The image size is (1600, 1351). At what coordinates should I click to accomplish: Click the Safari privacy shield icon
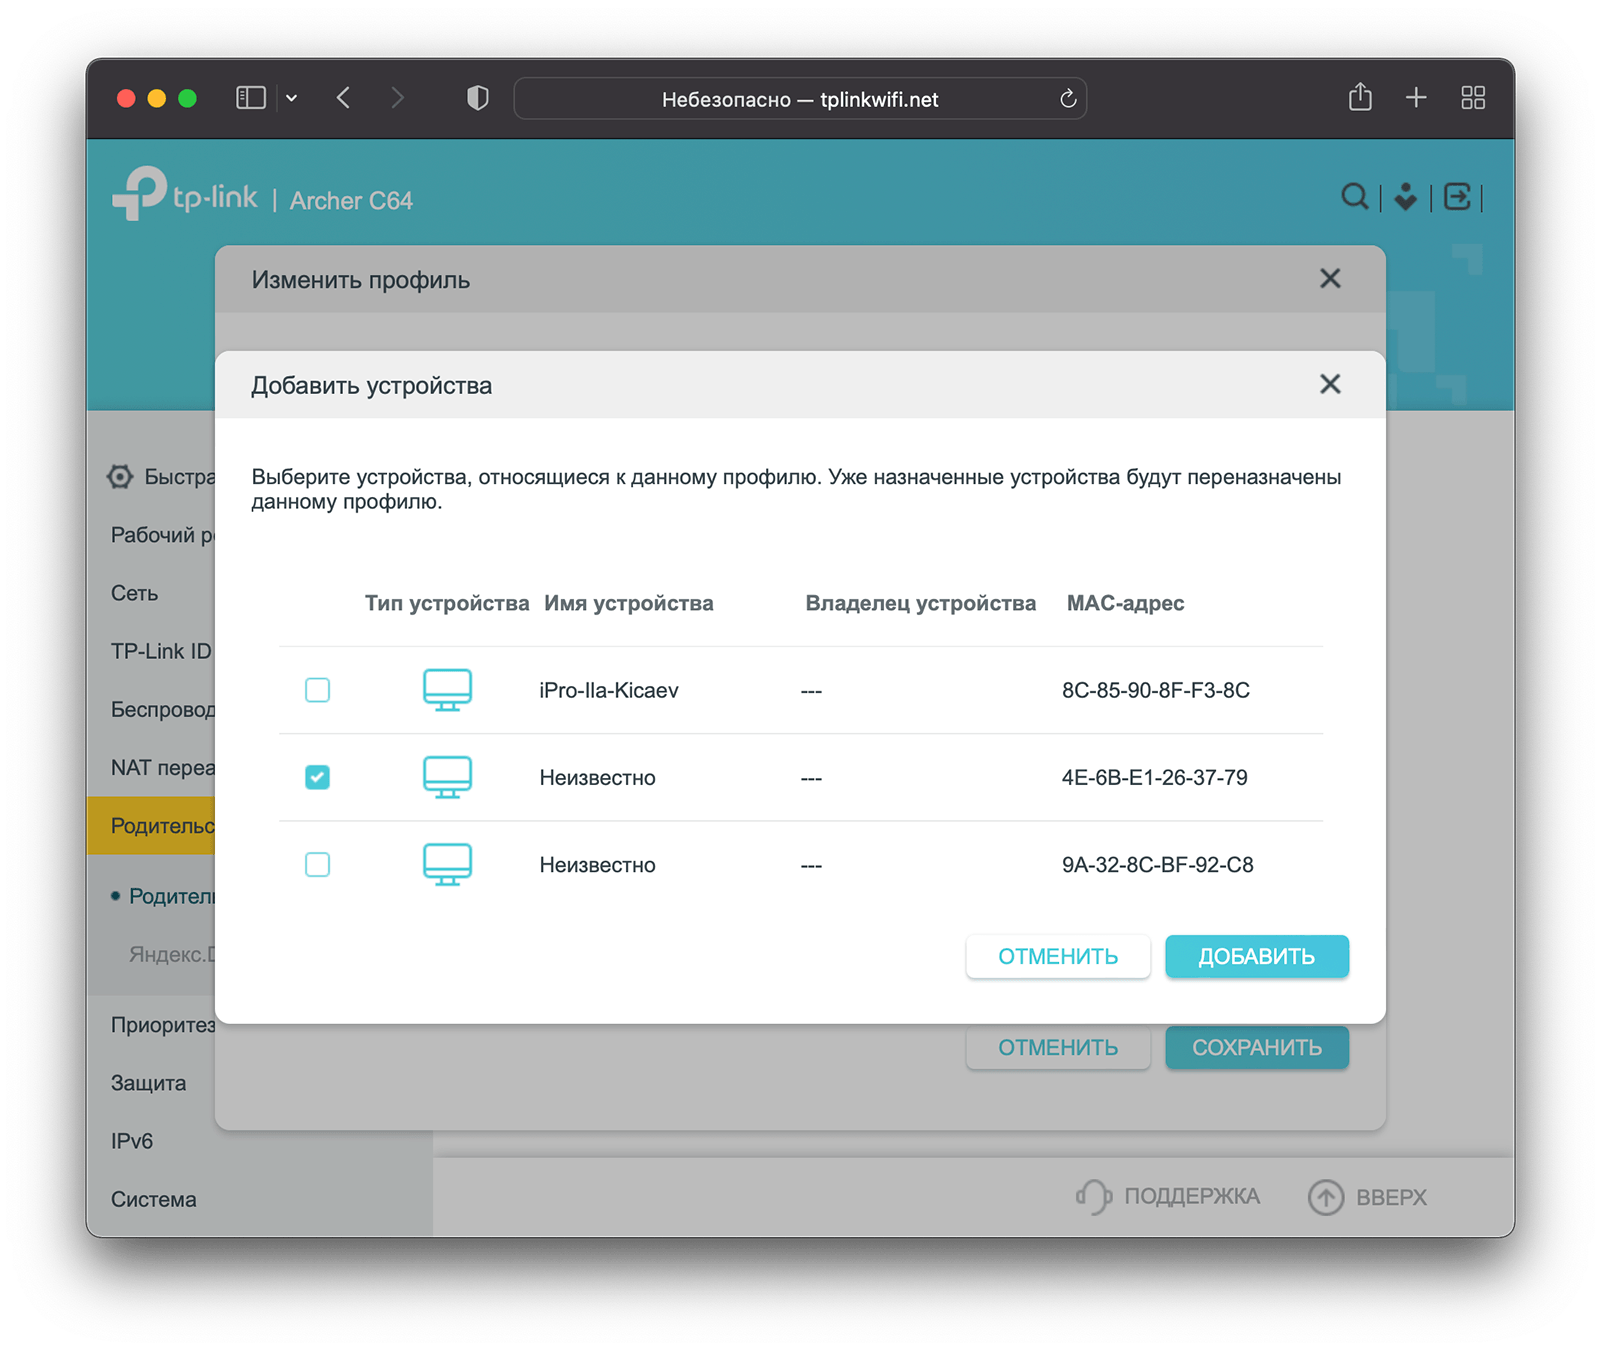(478, 98)
